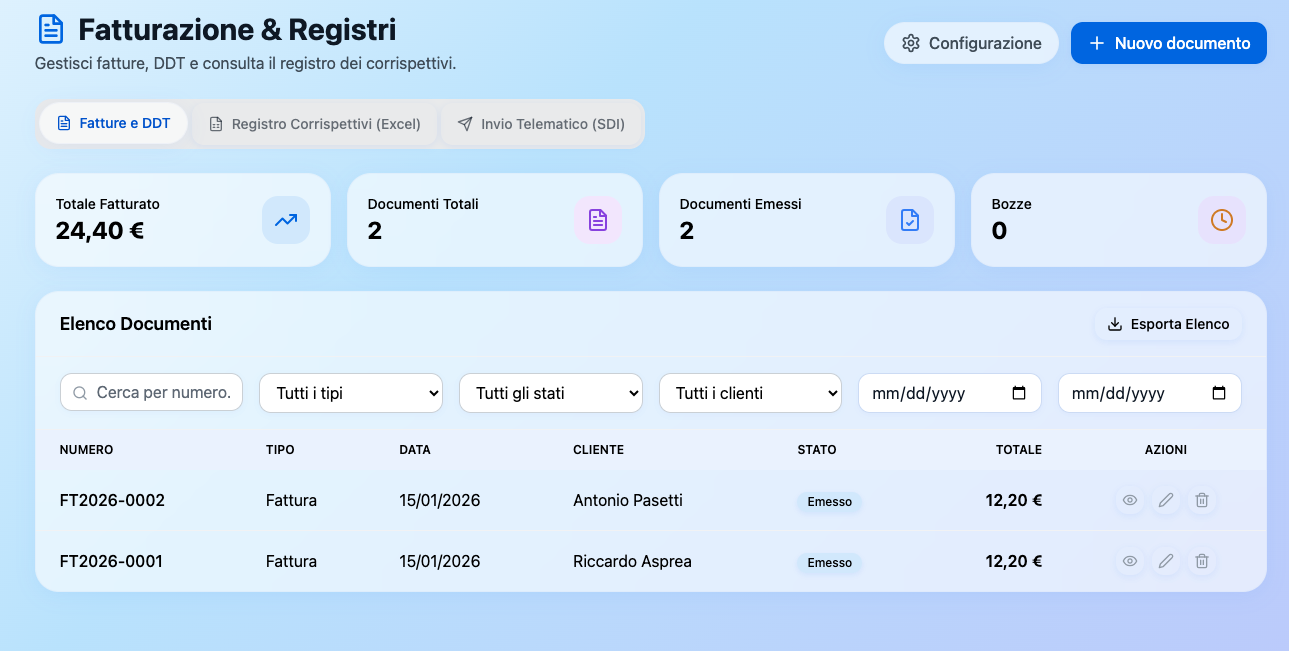Click the Esporta Elenco button
The image size is (1289, 651).
click(1168, 324)
